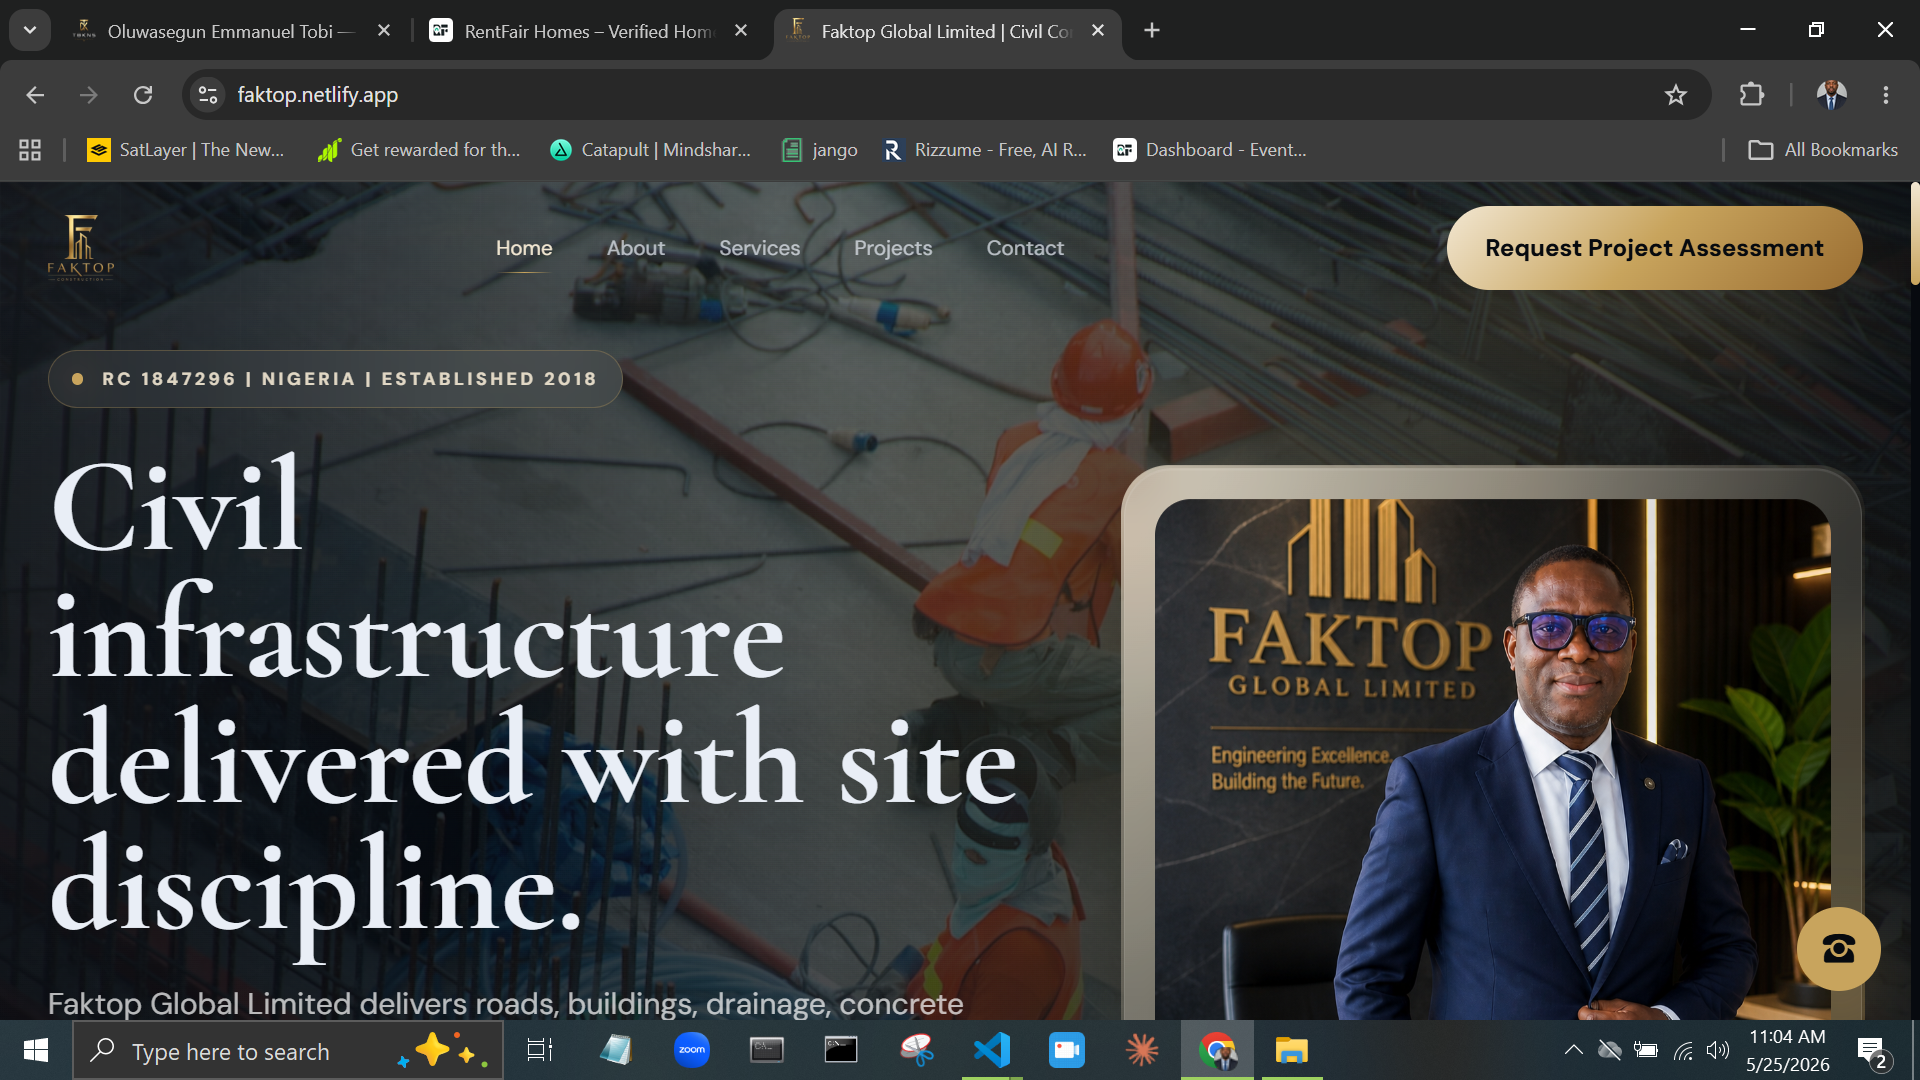Open the Claude starburst app on taskbar
This screenshot has width=1920, height=1080.
(1142, 1050)
